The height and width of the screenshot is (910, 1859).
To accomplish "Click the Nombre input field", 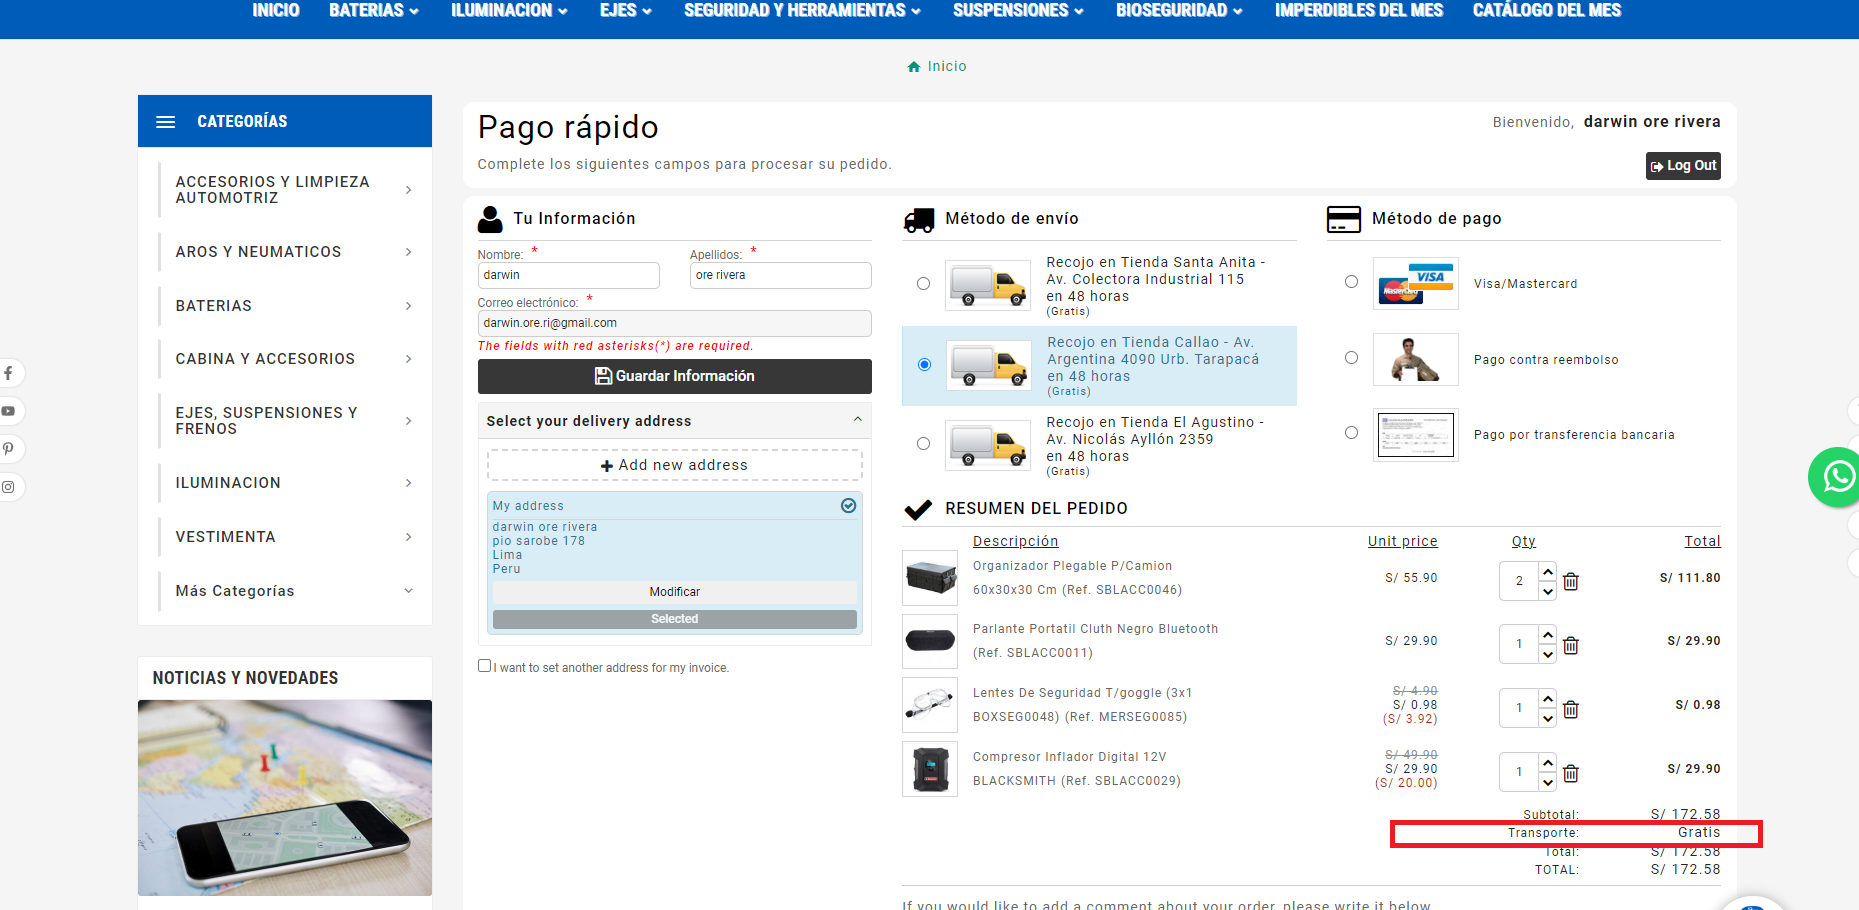I will 569,275.
